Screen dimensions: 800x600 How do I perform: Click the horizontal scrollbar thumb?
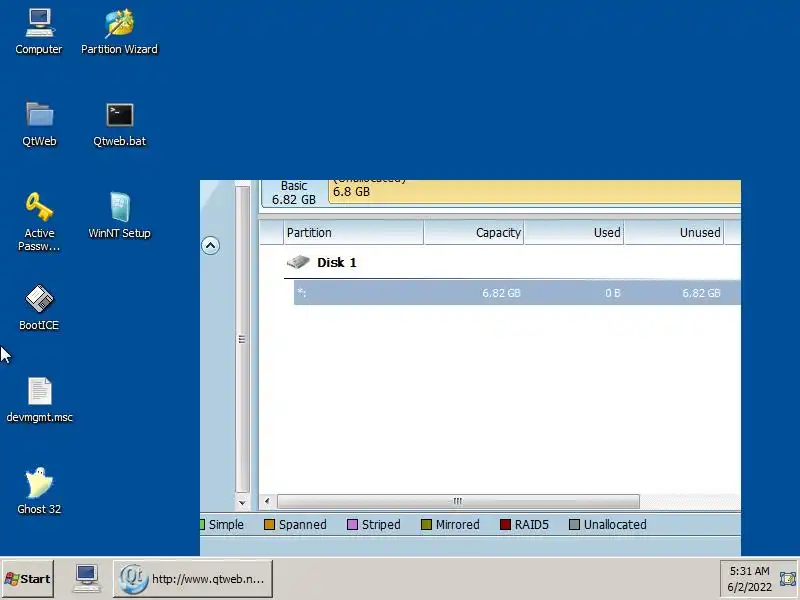coord(458,501)
